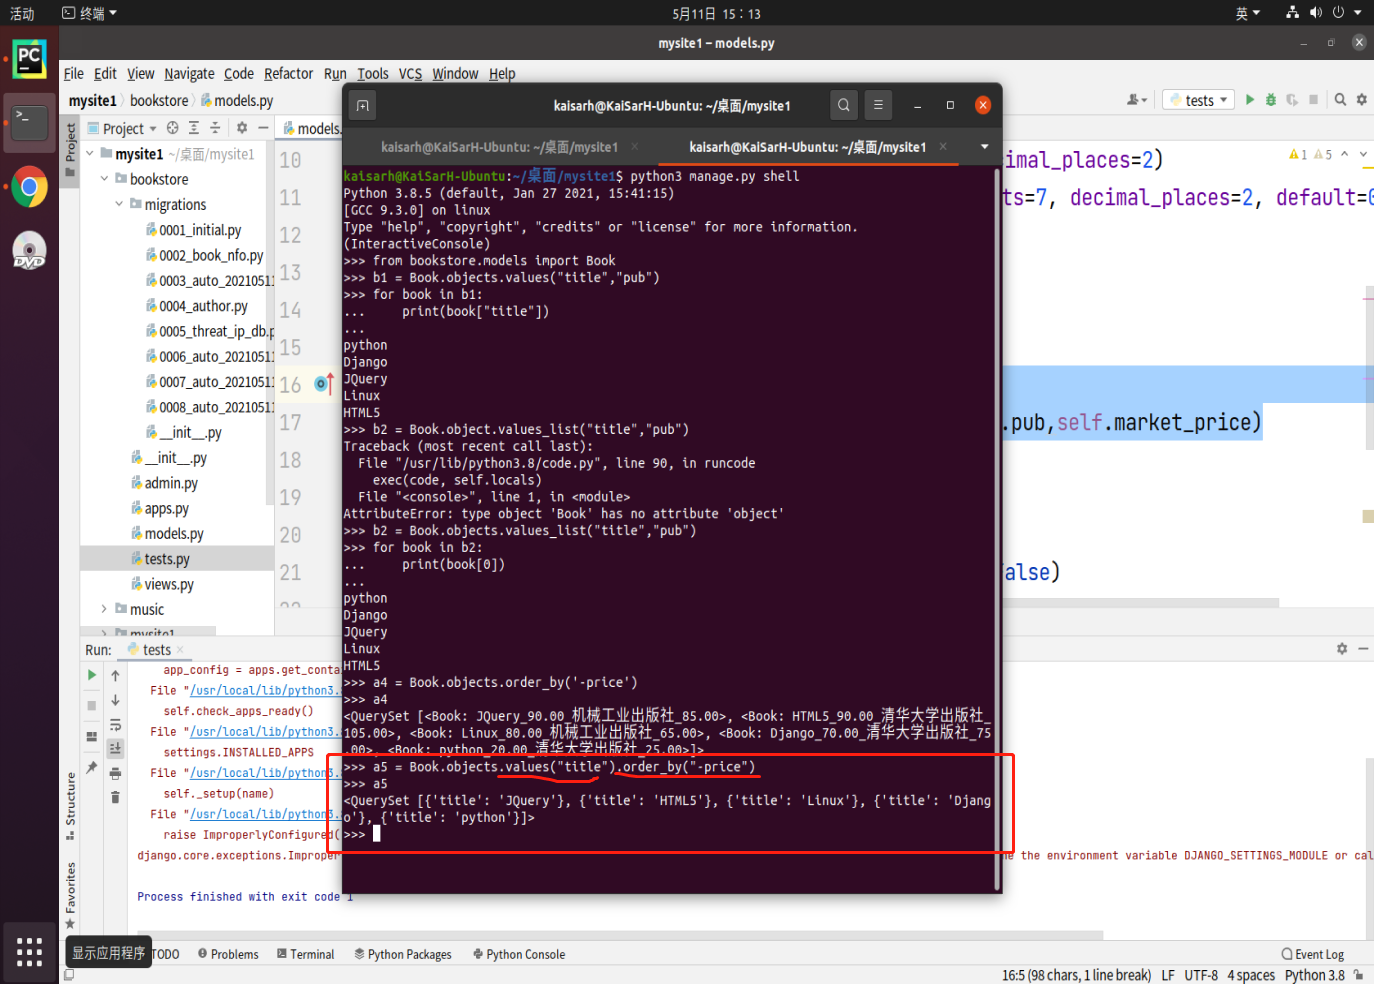1374x984 pixels.
Task: Collapse the migrations folder
Action: (119, 204)
